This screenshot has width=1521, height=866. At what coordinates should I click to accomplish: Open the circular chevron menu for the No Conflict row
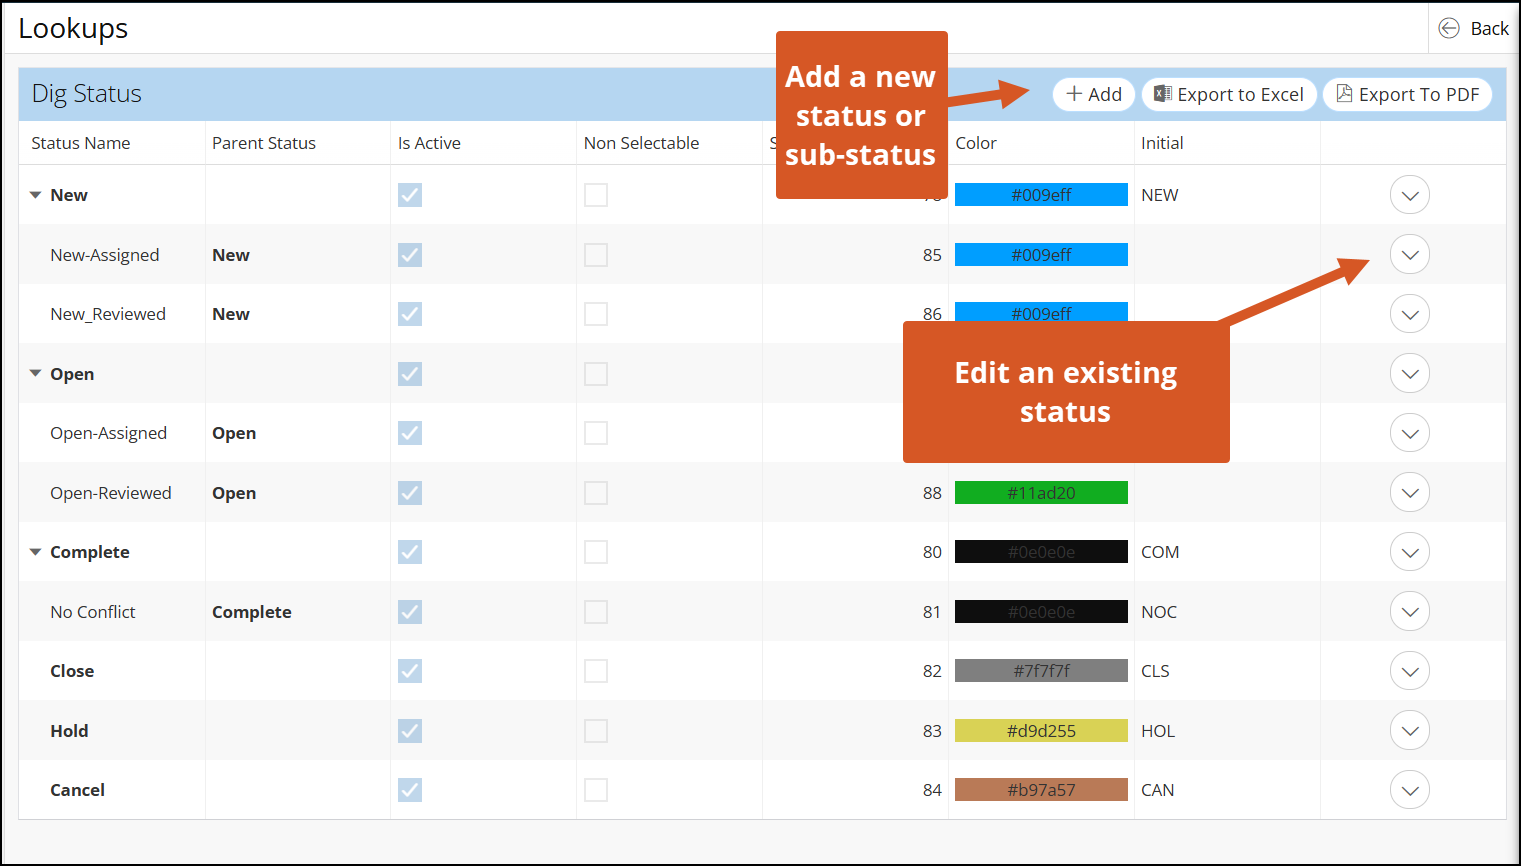[1409, 612]
